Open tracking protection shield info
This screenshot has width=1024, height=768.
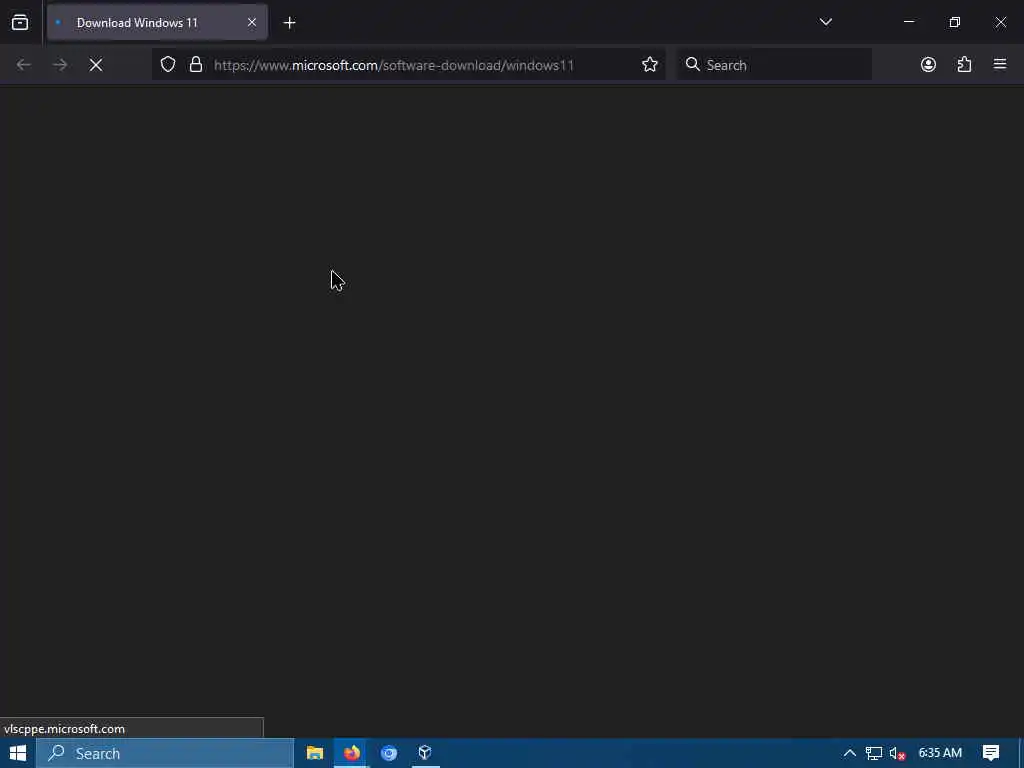(x=168, y=65)
